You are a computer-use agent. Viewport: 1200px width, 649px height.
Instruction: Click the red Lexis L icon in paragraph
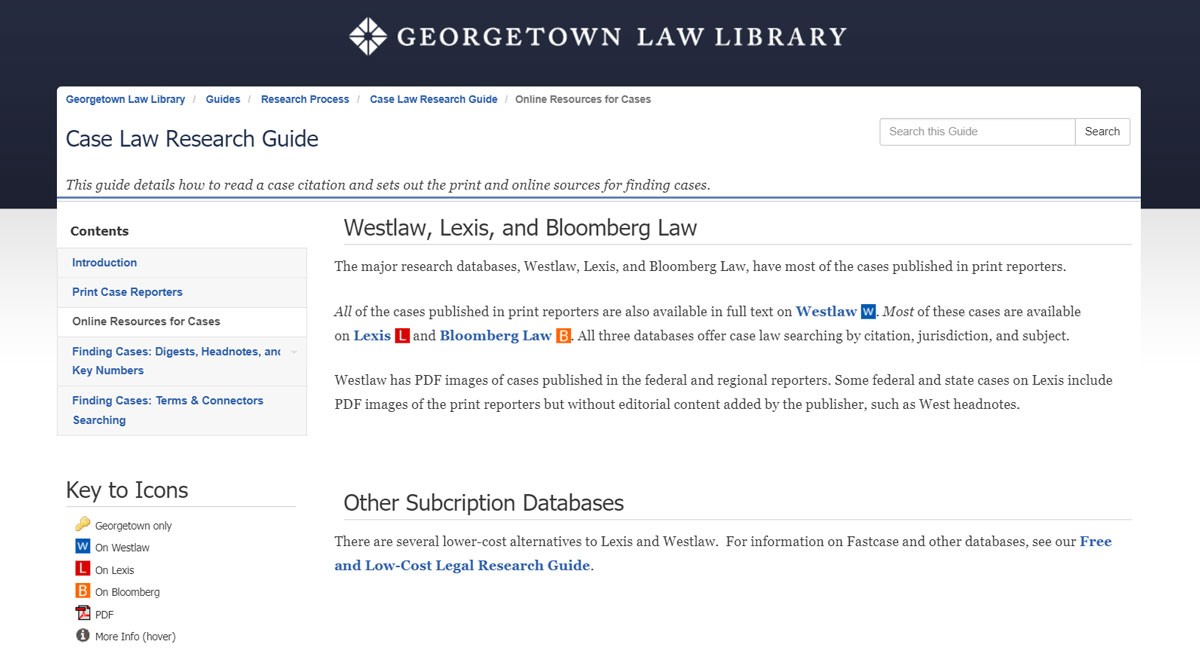tap(402, 336)
